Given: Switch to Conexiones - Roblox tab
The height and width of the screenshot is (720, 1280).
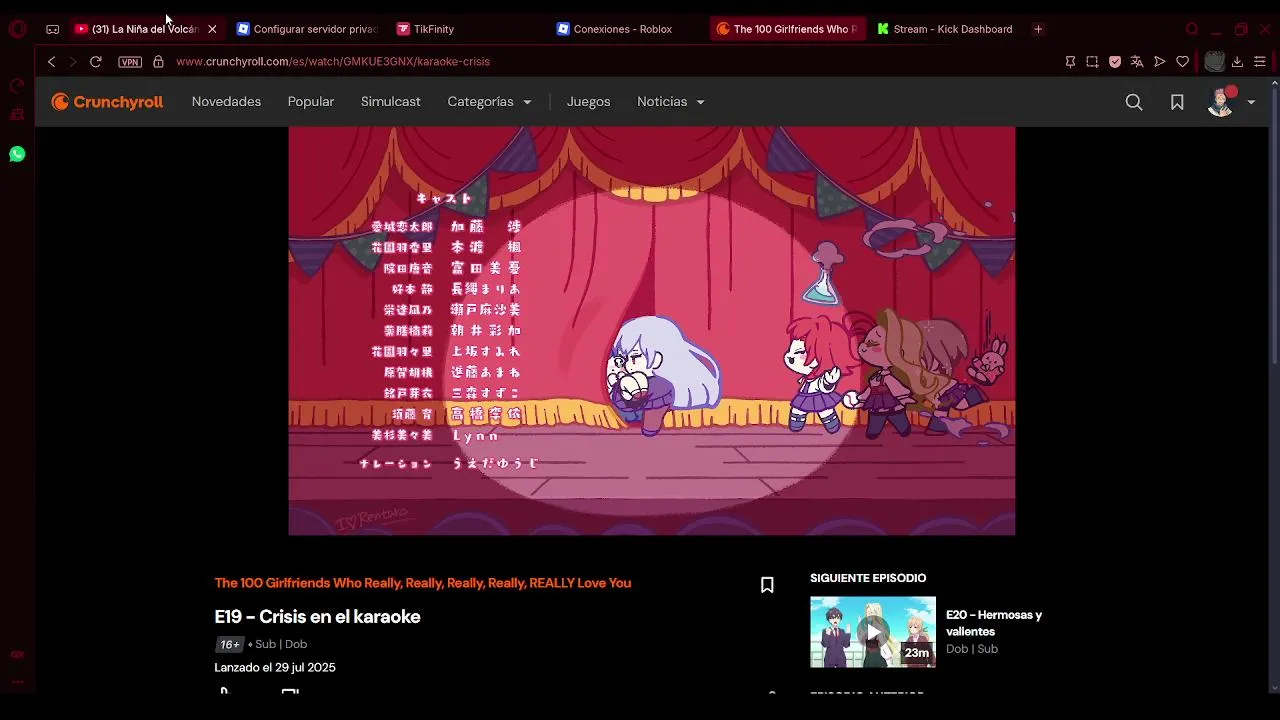Looking at the screenshot, I should [x=625, y=29].
